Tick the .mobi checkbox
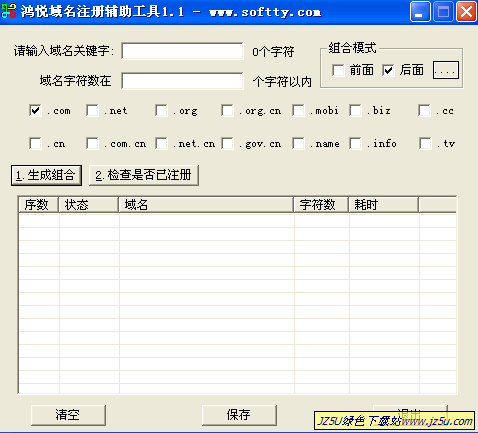Image resolution: width=478 pixels, height=433 pixels. [298, 110]
